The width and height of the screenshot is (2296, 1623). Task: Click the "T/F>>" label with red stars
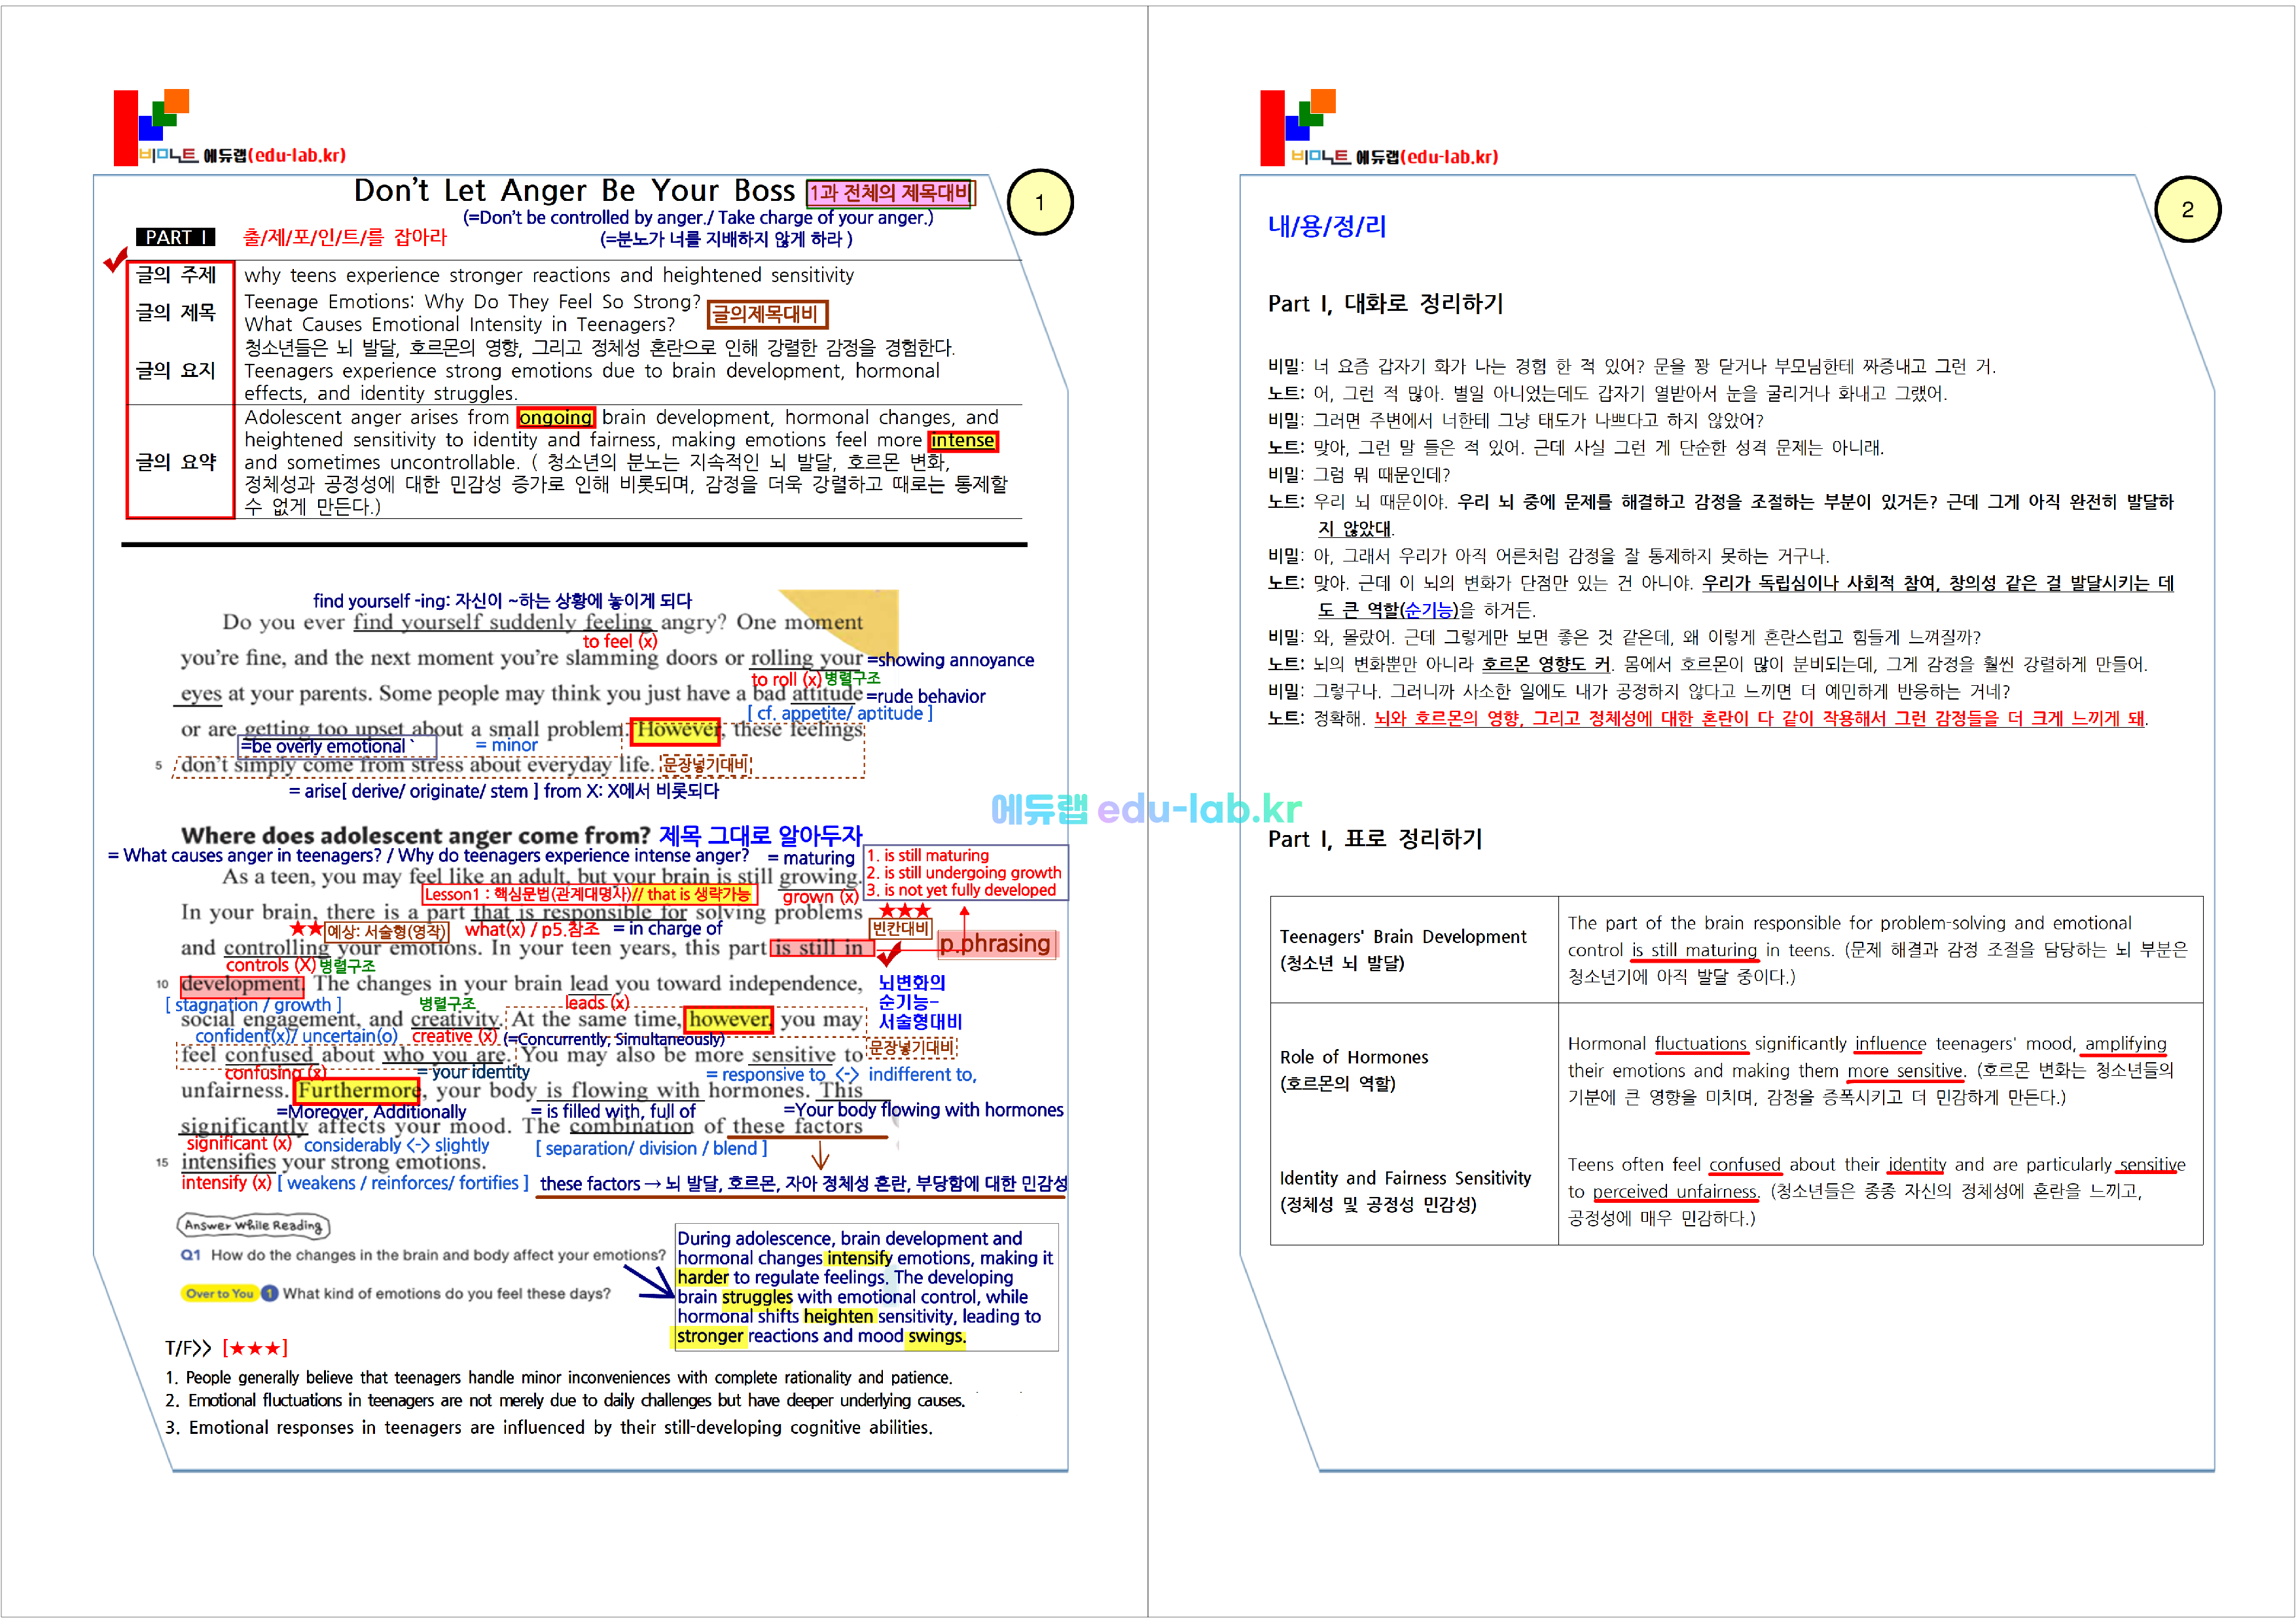tap(226, 1348)
